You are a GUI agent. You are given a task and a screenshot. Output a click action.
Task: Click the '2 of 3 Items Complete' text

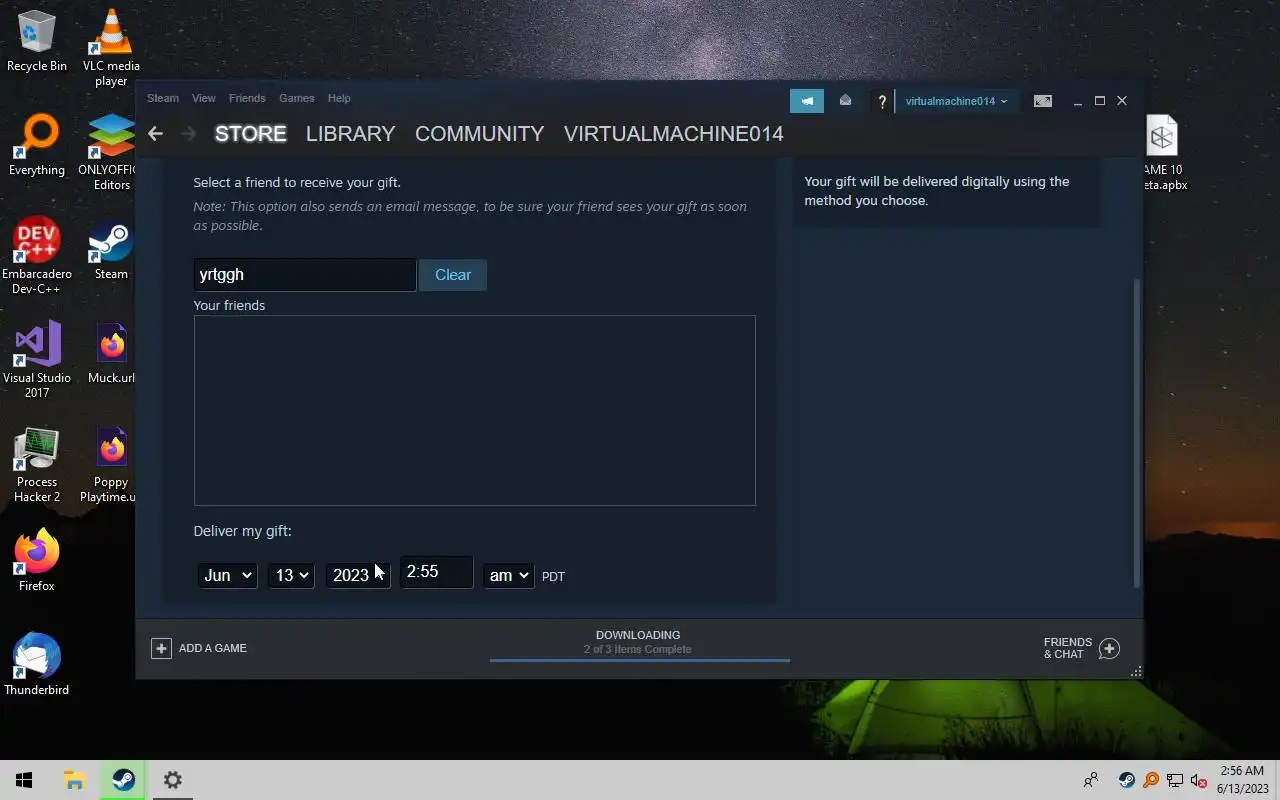[x=637, y=649]
